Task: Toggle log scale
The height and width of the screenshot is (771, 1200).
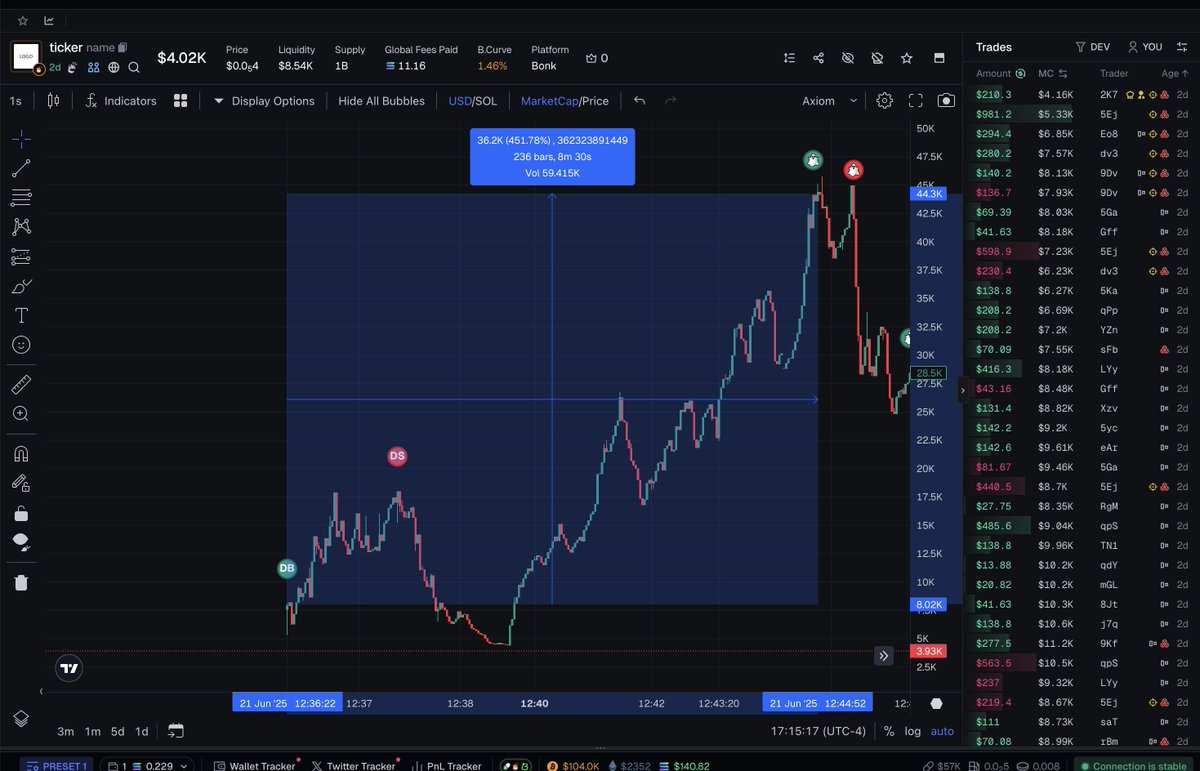Action: click(913, 731)
